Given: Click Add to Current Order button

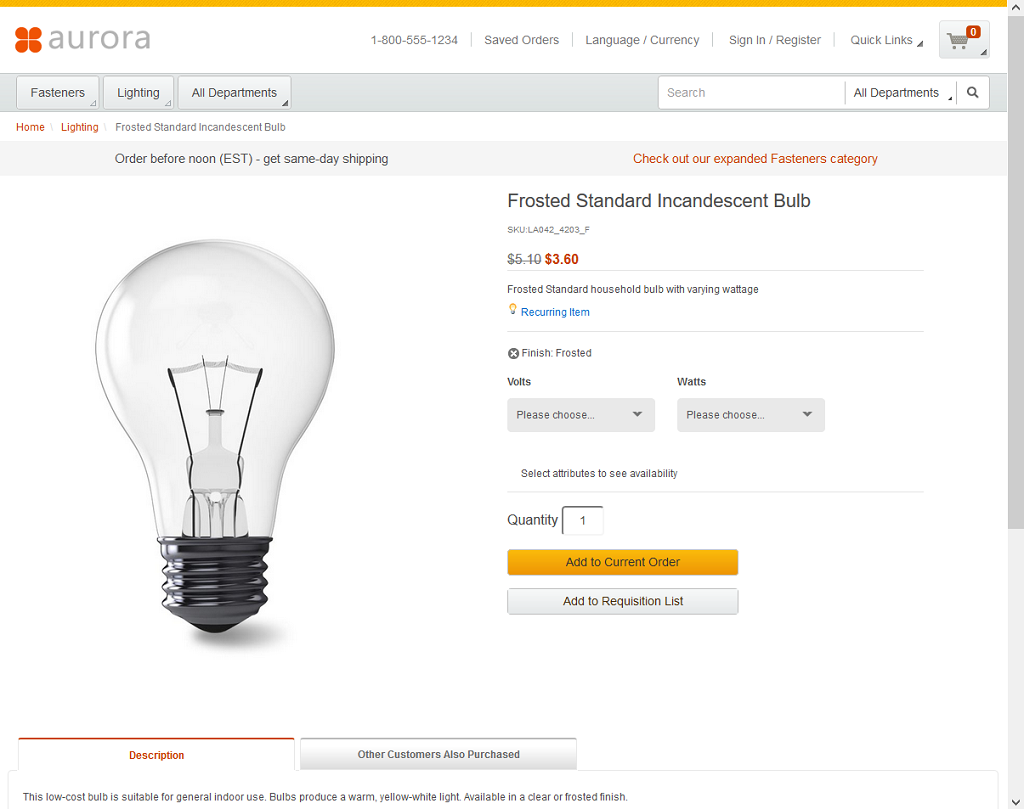Looking at the screenshot, I should tap(622, 562).
